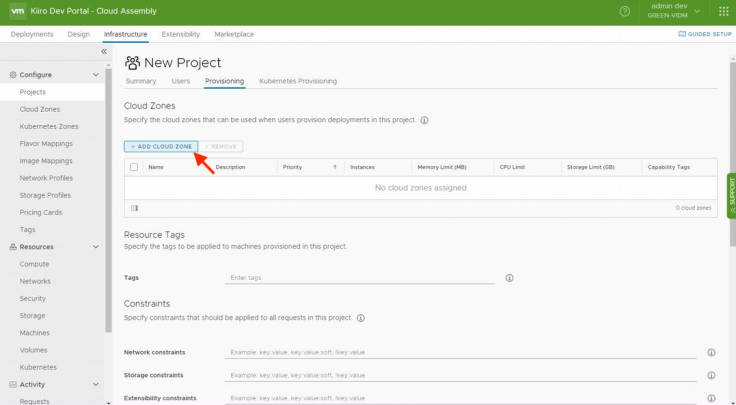Collapse the sidebar with the double chevron

pos(104,51)
